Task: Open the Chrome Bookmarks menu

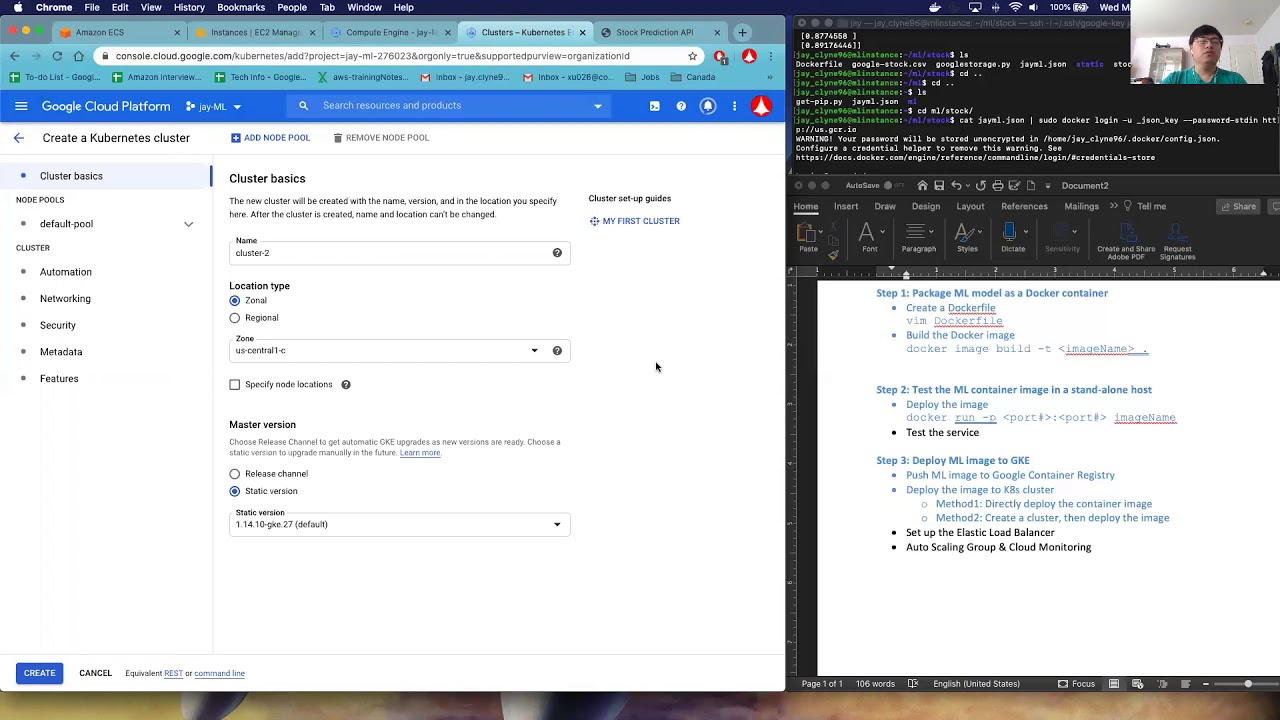Action: tap(241, 7)
